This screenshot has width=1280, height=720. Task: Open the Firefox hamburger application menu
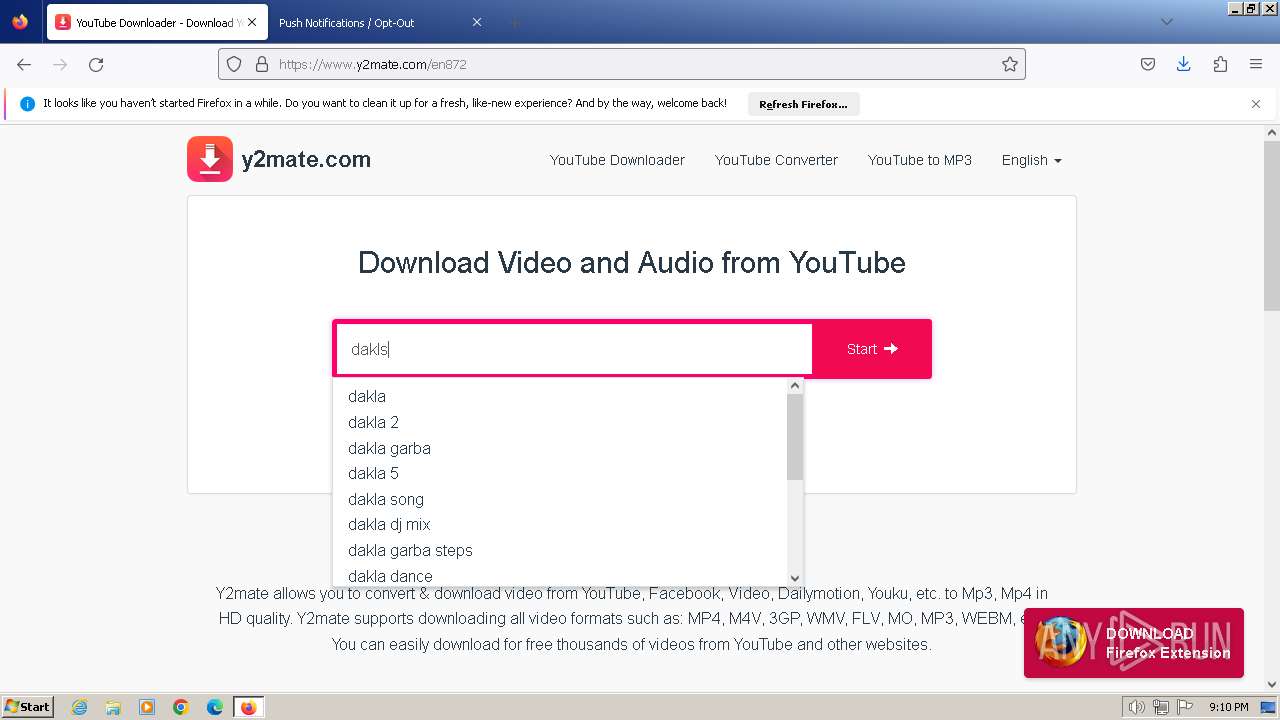click(1256, 64)
